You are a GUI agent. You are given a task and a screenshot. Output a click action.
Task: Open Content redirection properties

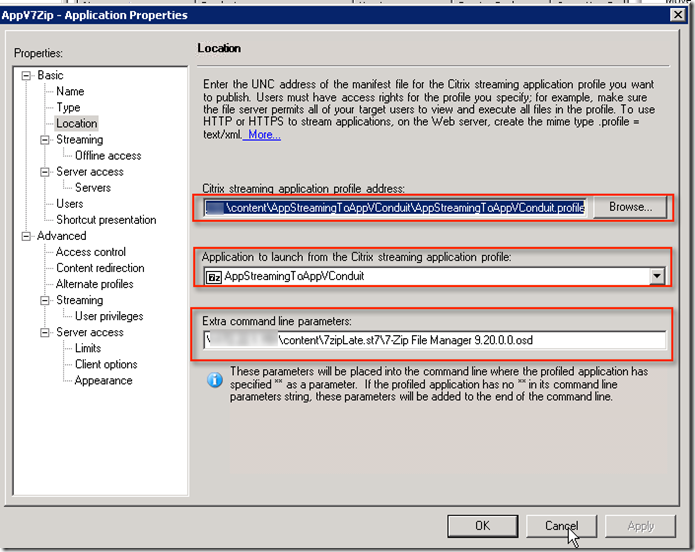coord(100,268)
